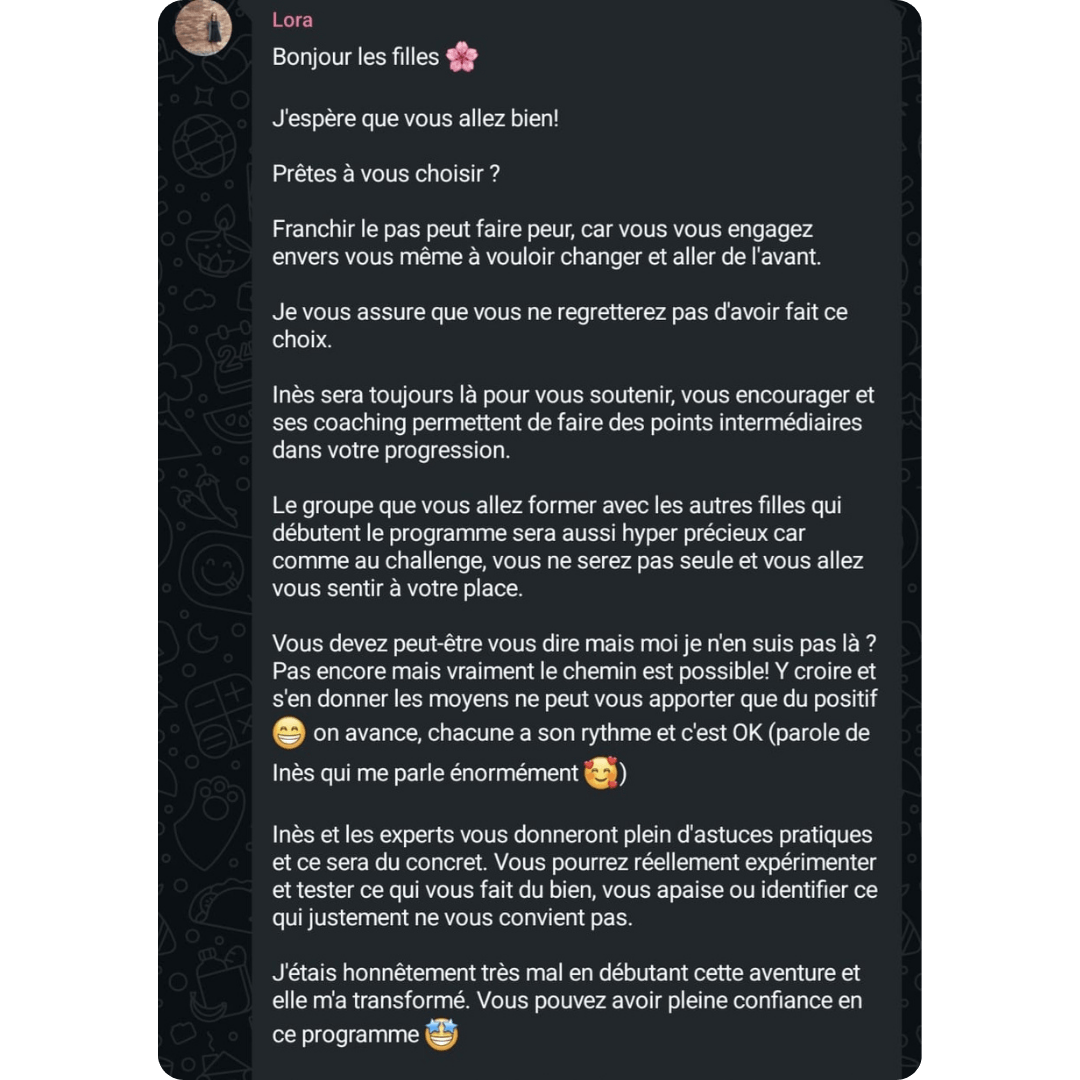Click the paragraph starting 'Je vous assure'
This screenshot has width=1080, height=1080.
pyautogui.click(x=559, y=325)
